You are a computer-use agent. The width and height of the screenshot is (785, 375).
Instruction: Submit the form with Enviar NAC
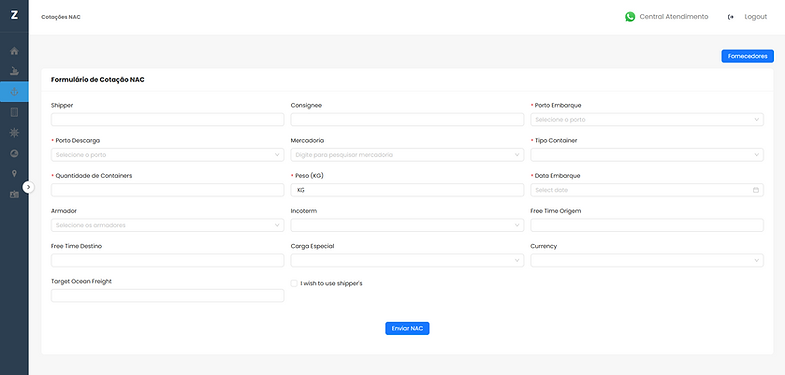pos(407,328)
